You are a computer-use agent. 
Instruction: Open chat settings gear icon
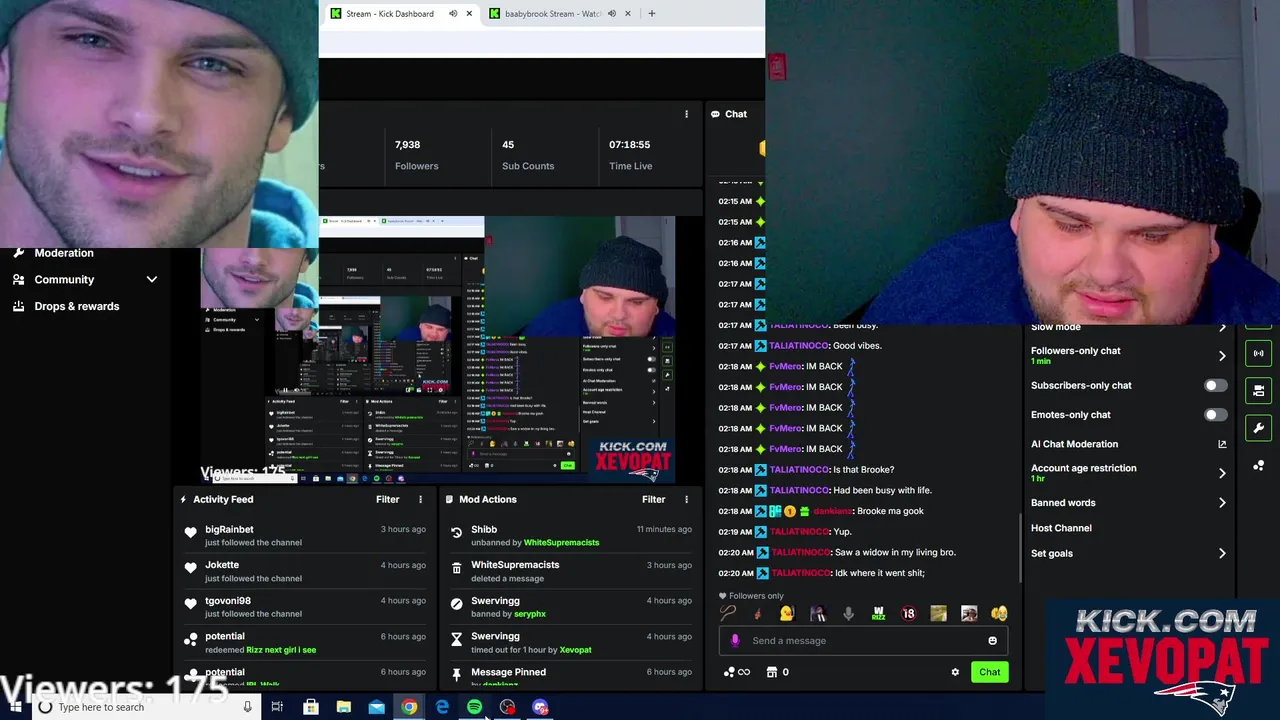click(955, 672)
